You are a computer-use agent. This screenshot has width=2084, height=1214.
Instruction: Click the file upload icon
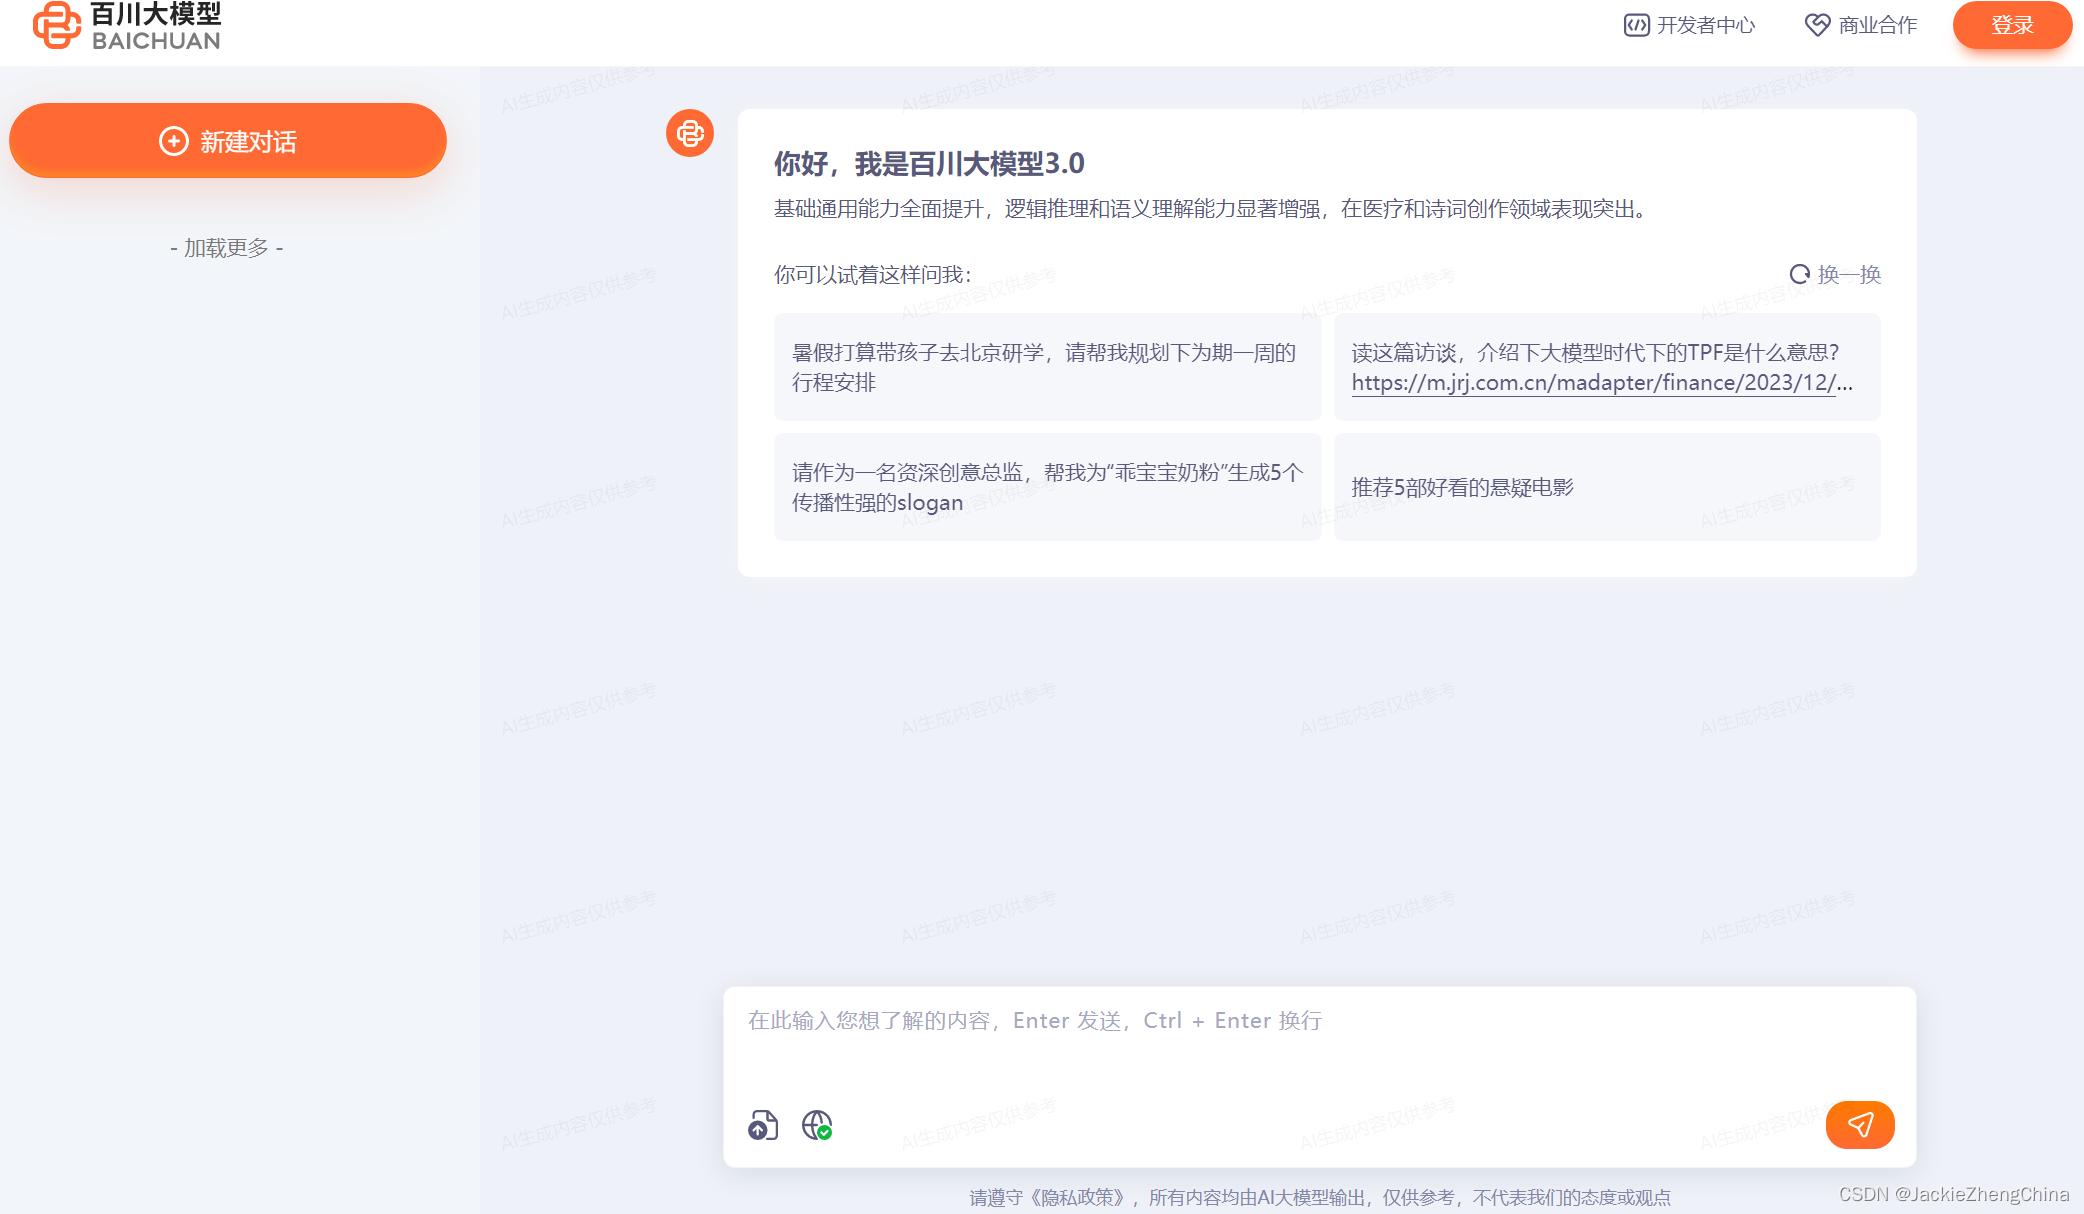763,1125
